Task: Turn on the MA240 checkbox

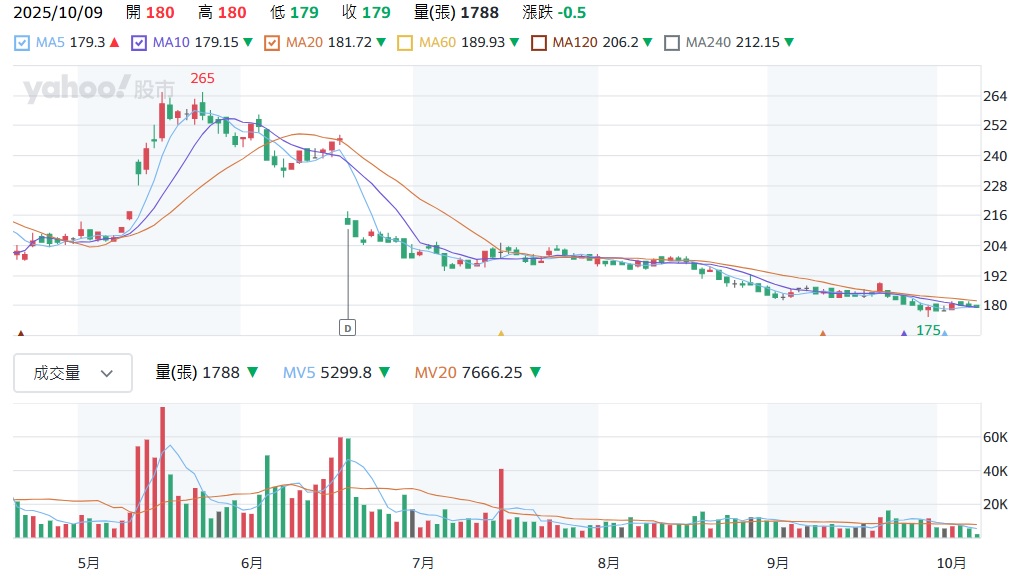Action: pos(672,43)
